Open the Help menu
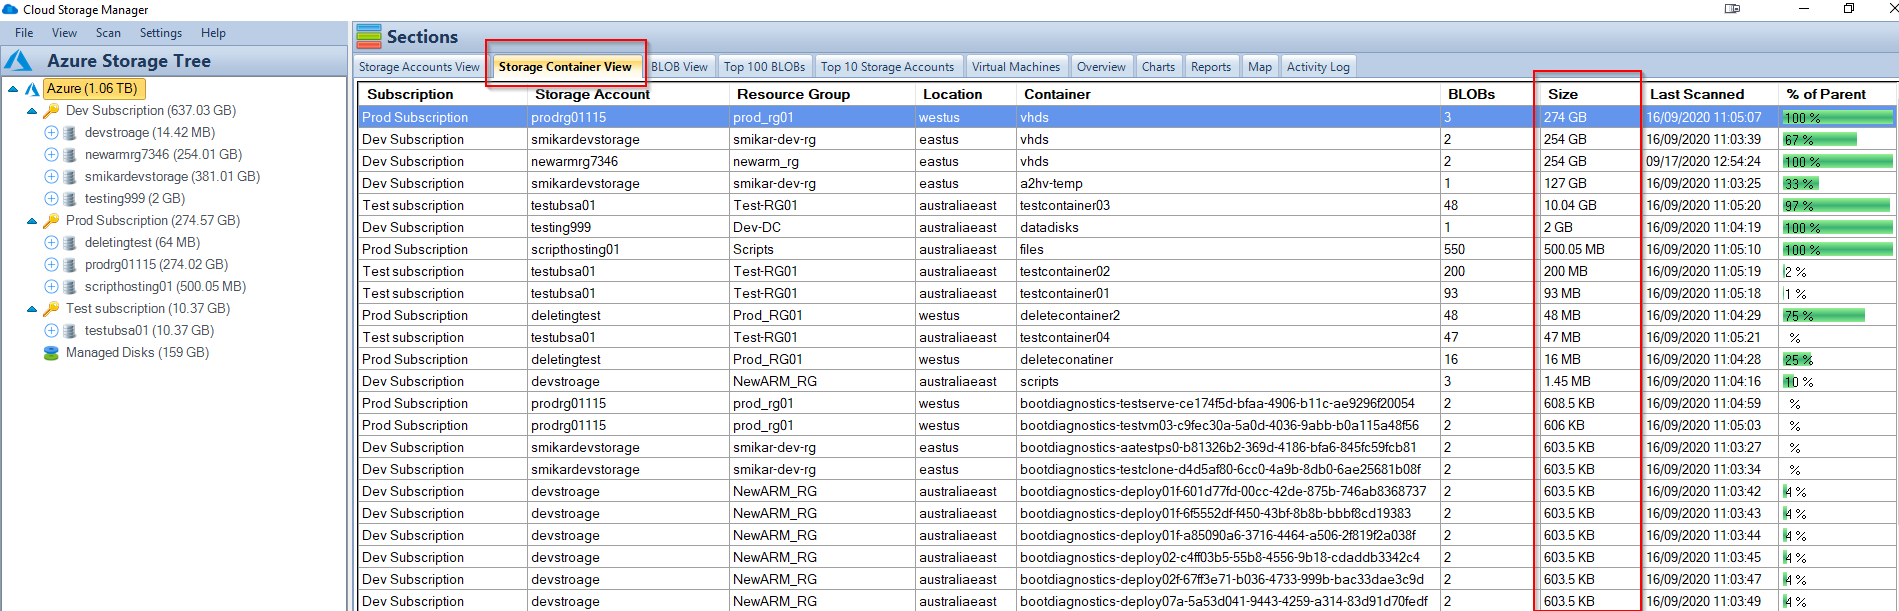 click(x=213, y=33)
